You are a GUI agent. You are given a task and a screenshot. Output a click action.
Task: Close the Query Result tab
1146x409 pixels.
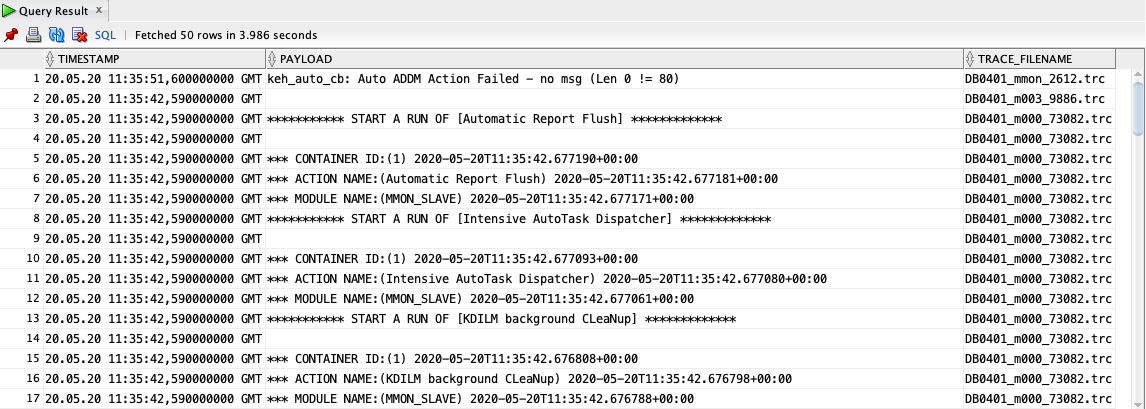[x=100, y=10]
